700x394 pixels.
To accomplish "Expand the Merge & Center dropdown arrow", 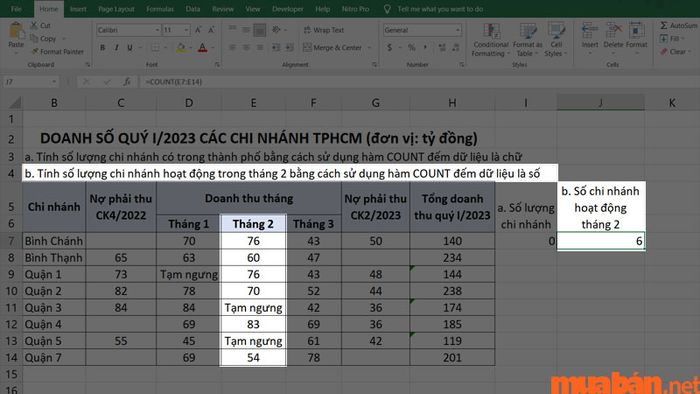I will (x=369, y=47).
